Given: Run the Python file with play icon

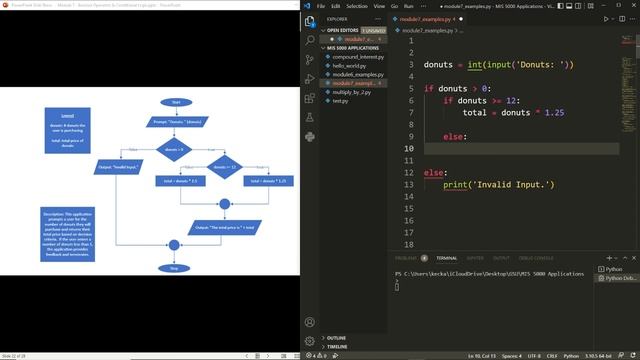Looking at the screenshot, I should pos(606,19).
